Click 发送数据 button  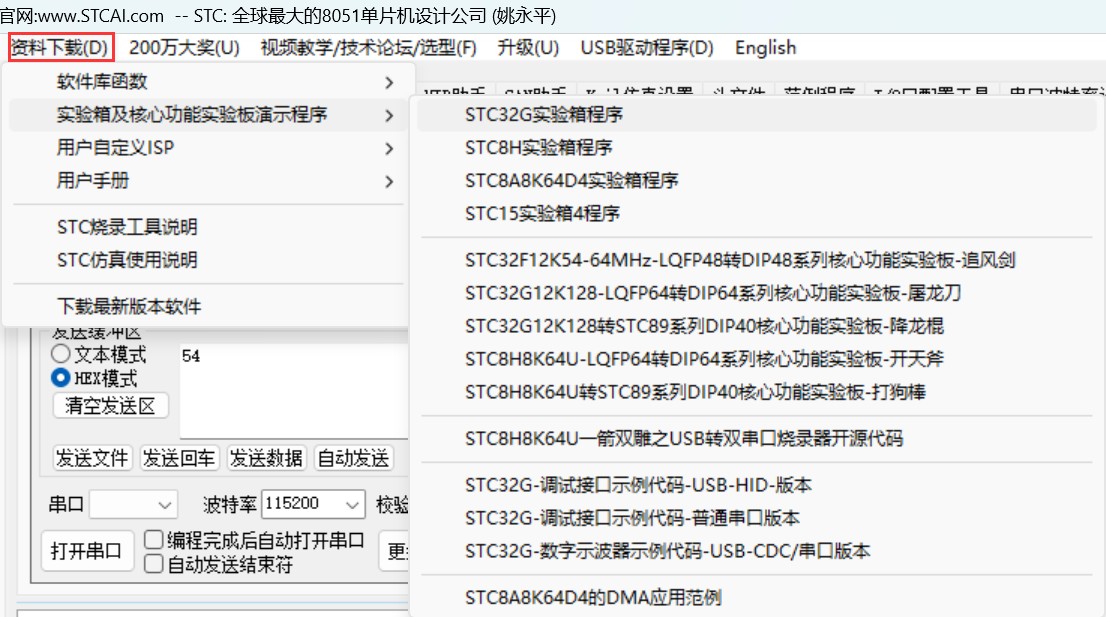[266, 458]
